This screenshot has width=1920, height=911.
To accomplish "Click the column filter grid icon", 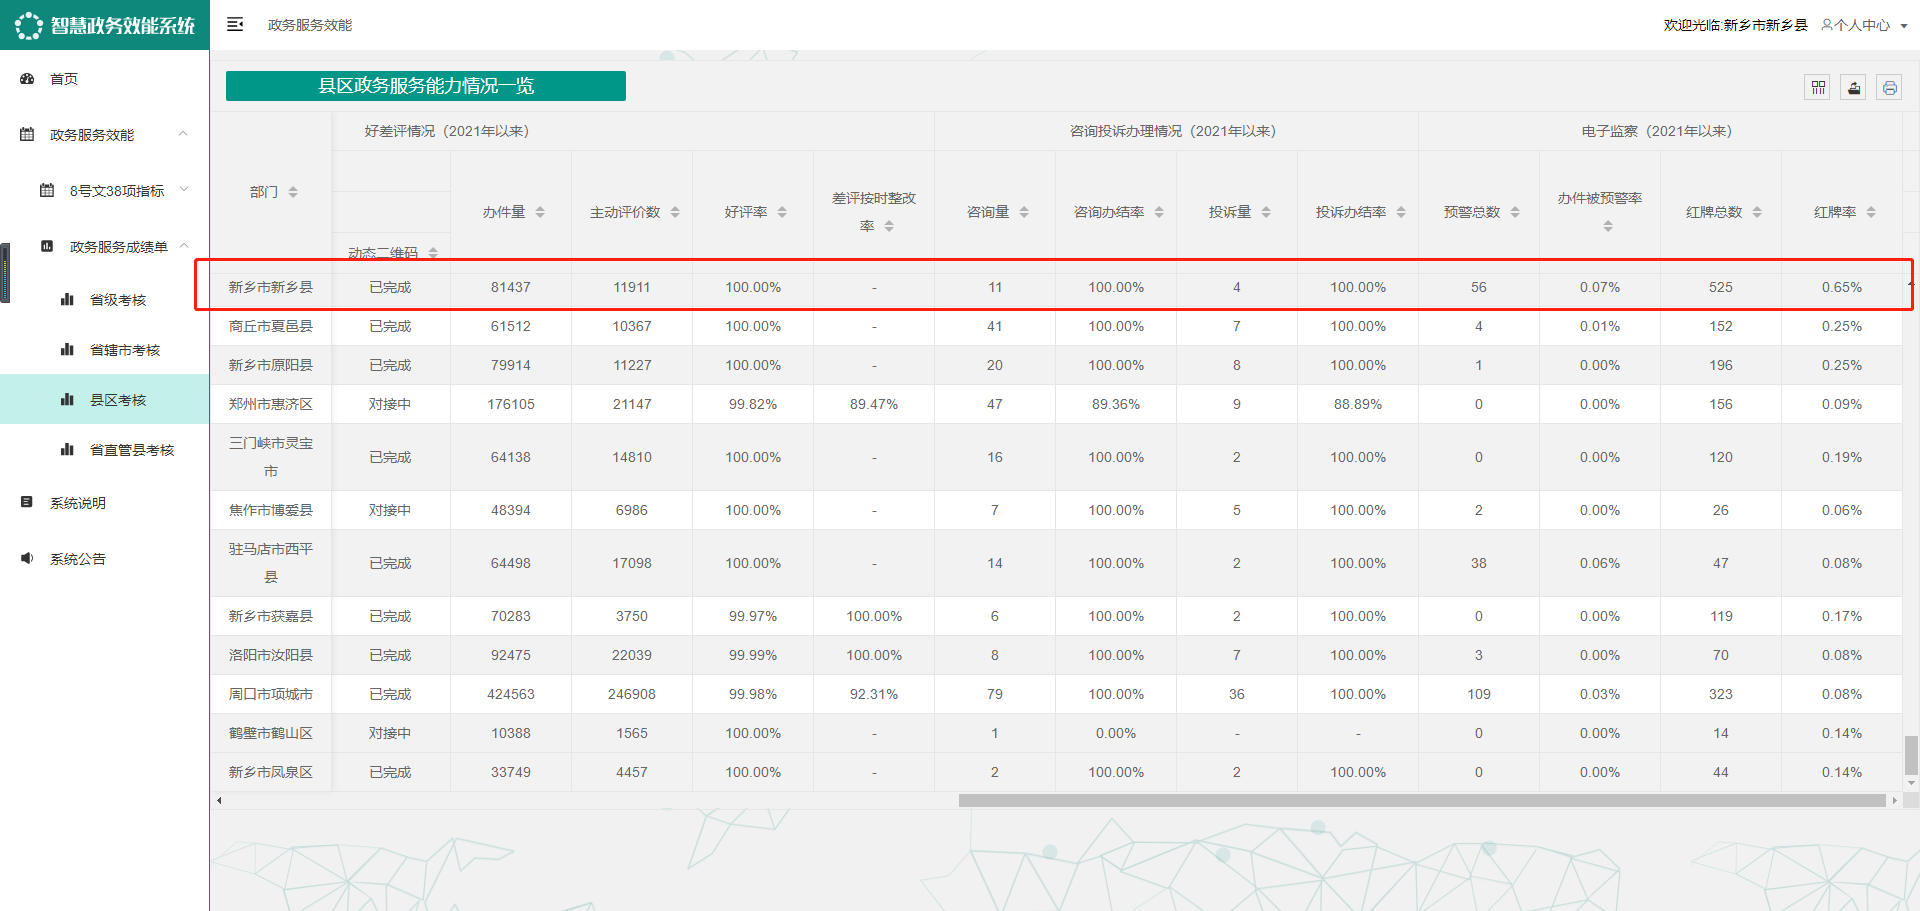I will (x=1818, y=88).
